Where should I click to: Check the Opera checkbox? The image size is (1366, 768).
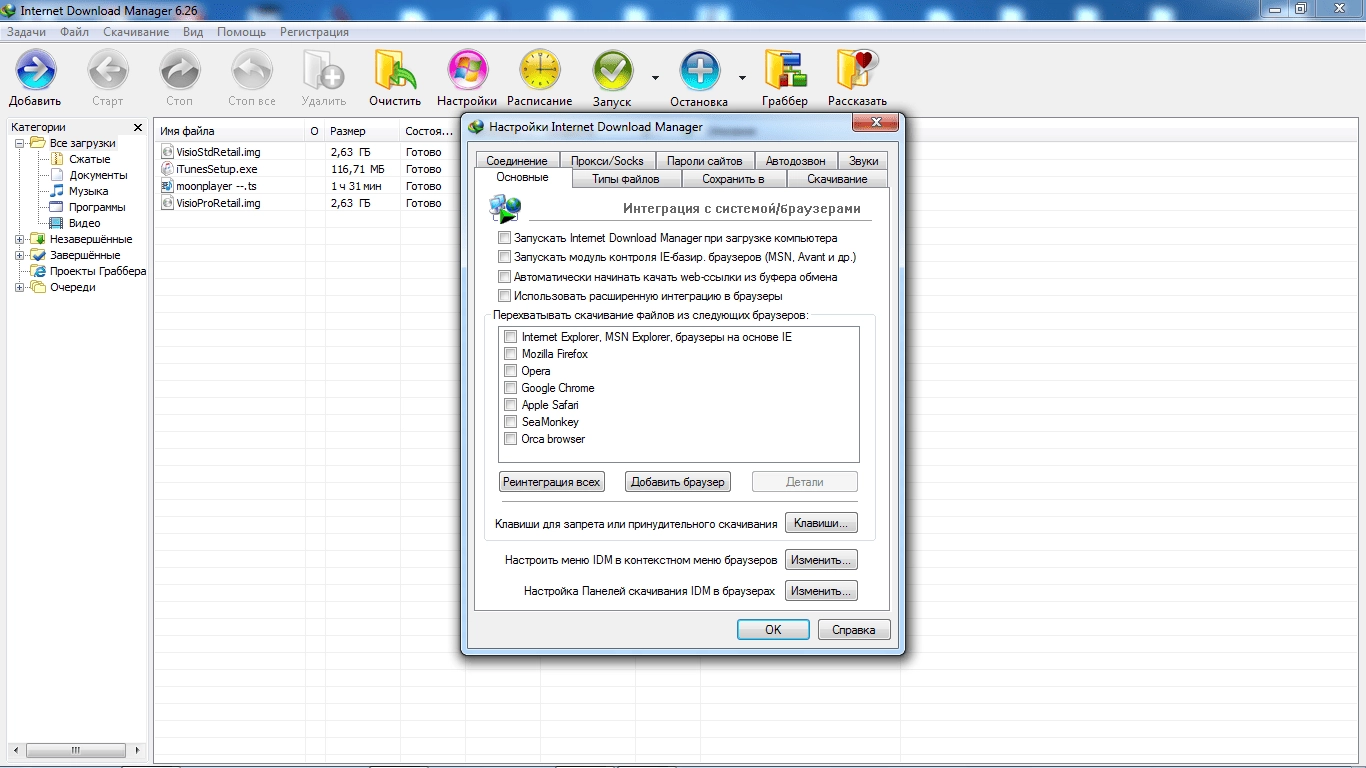pos(511,371)
